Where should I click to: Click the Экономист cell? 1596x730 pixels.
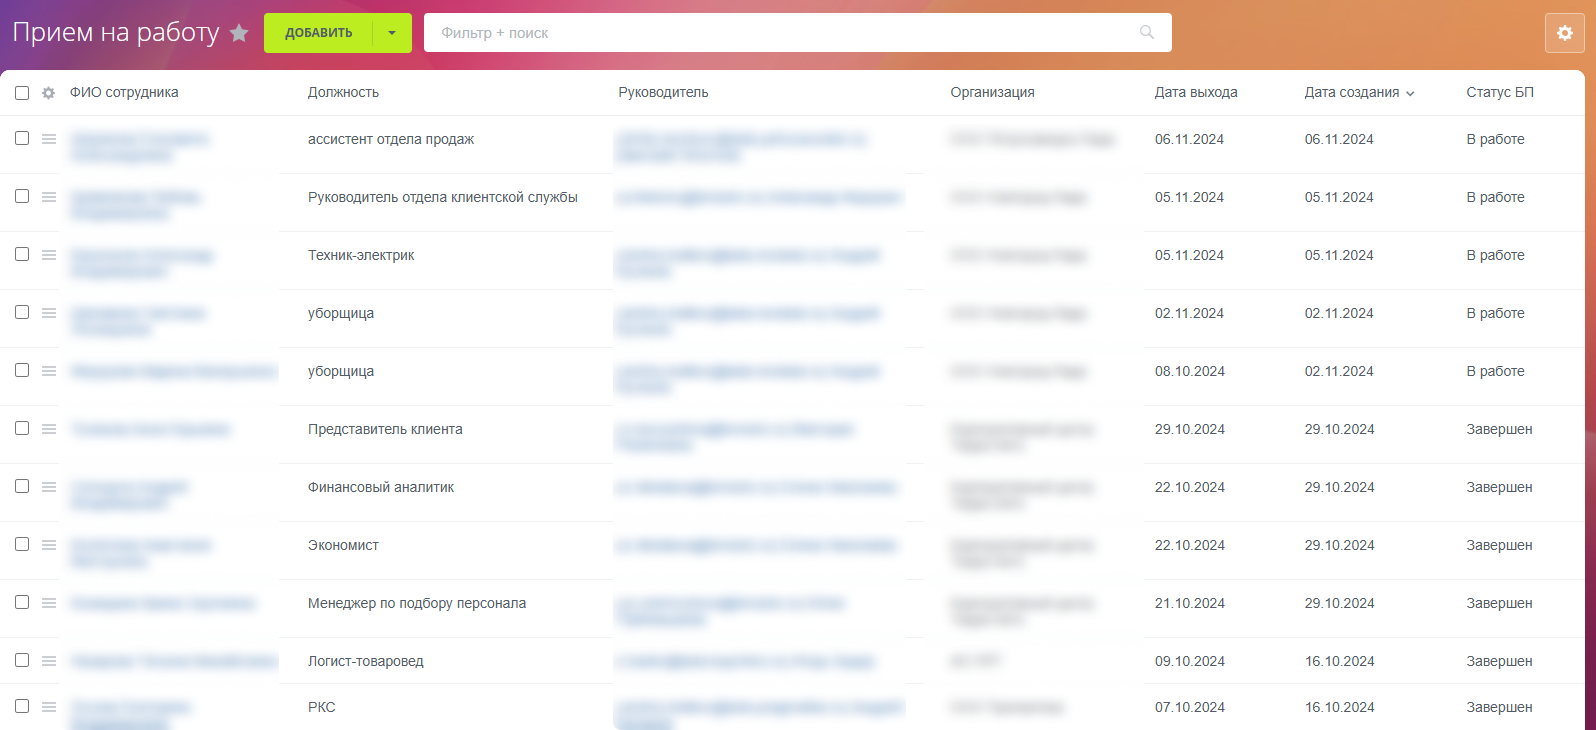(343, 545)
